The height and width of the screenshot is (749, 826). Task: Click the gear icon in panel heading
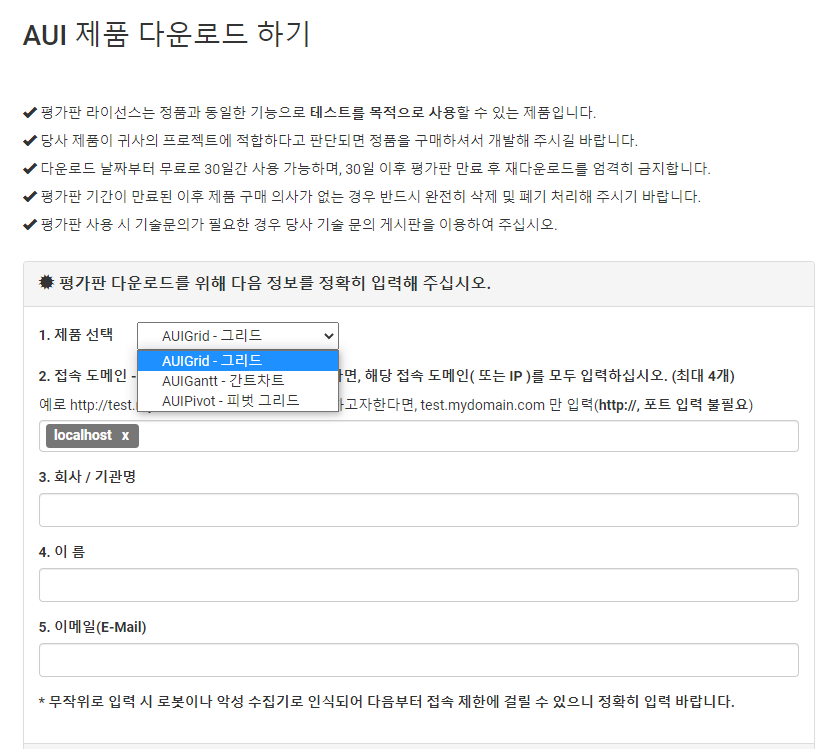(x=46, y=282)
